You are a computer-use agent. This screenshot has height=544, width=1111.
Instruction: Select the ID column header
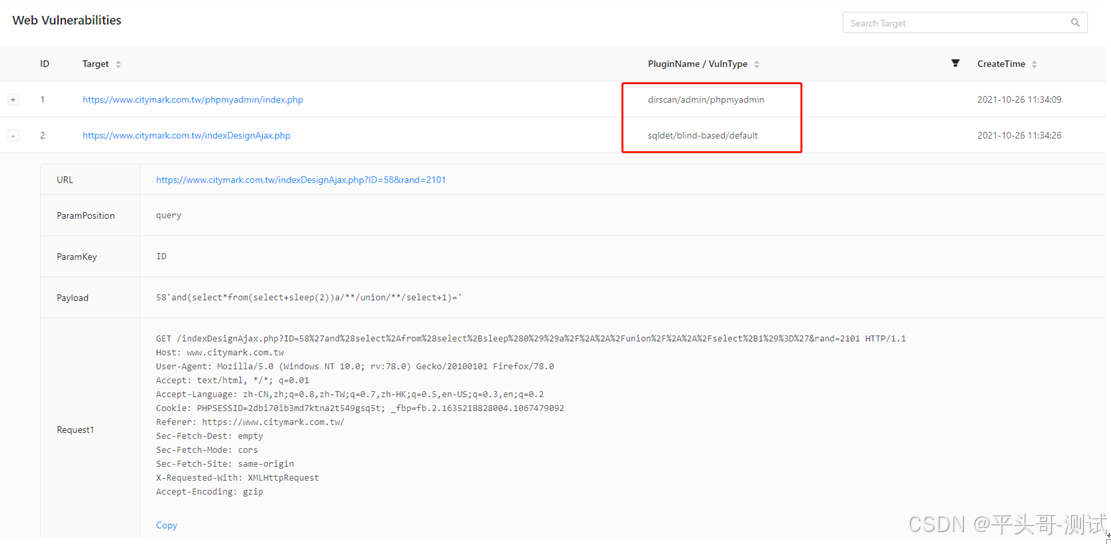(x=45, y=64)
